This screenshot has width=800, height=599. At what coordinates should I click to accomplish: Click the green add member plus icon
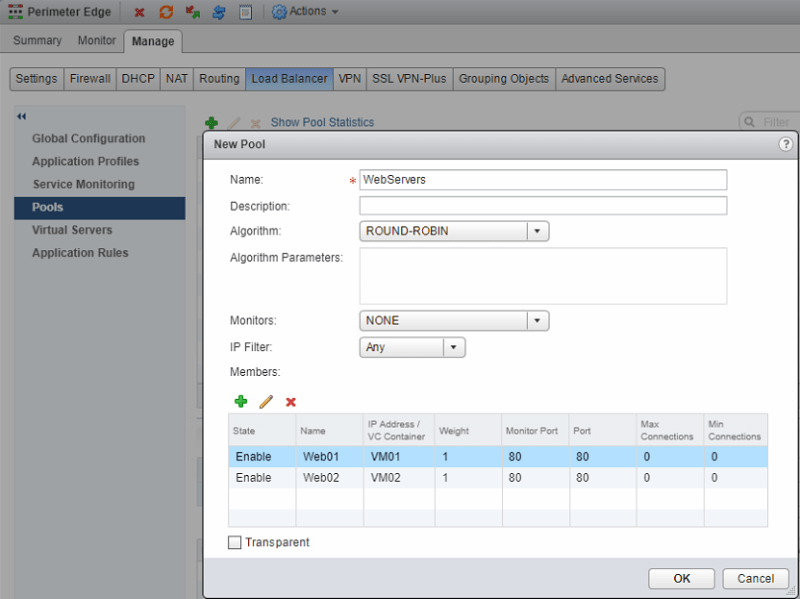[240, 401]
